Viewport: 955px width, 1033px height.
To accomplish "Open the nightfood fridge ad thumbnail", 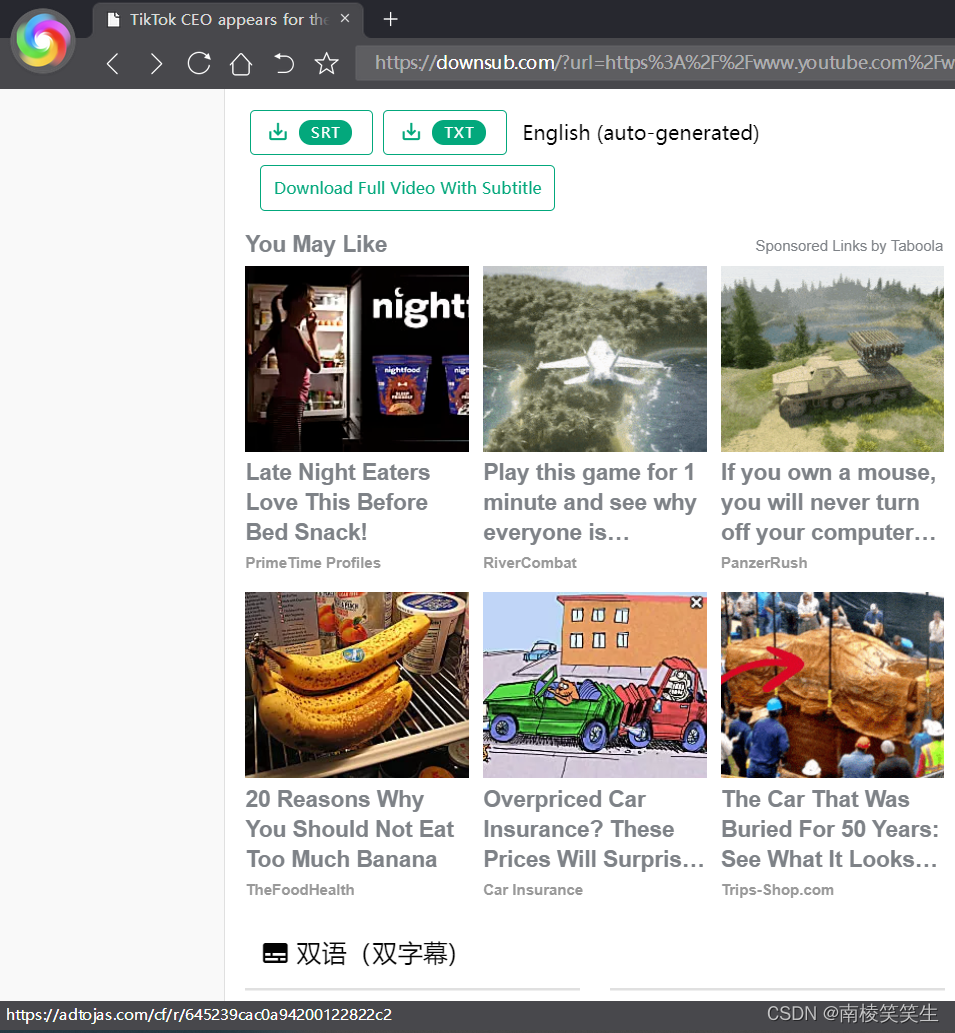I will click(x=357, y=359).
